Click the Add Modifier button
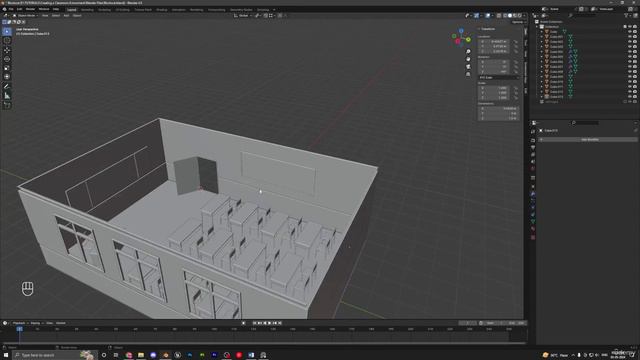This screenshot has width=640, height=360. [589, 140]
